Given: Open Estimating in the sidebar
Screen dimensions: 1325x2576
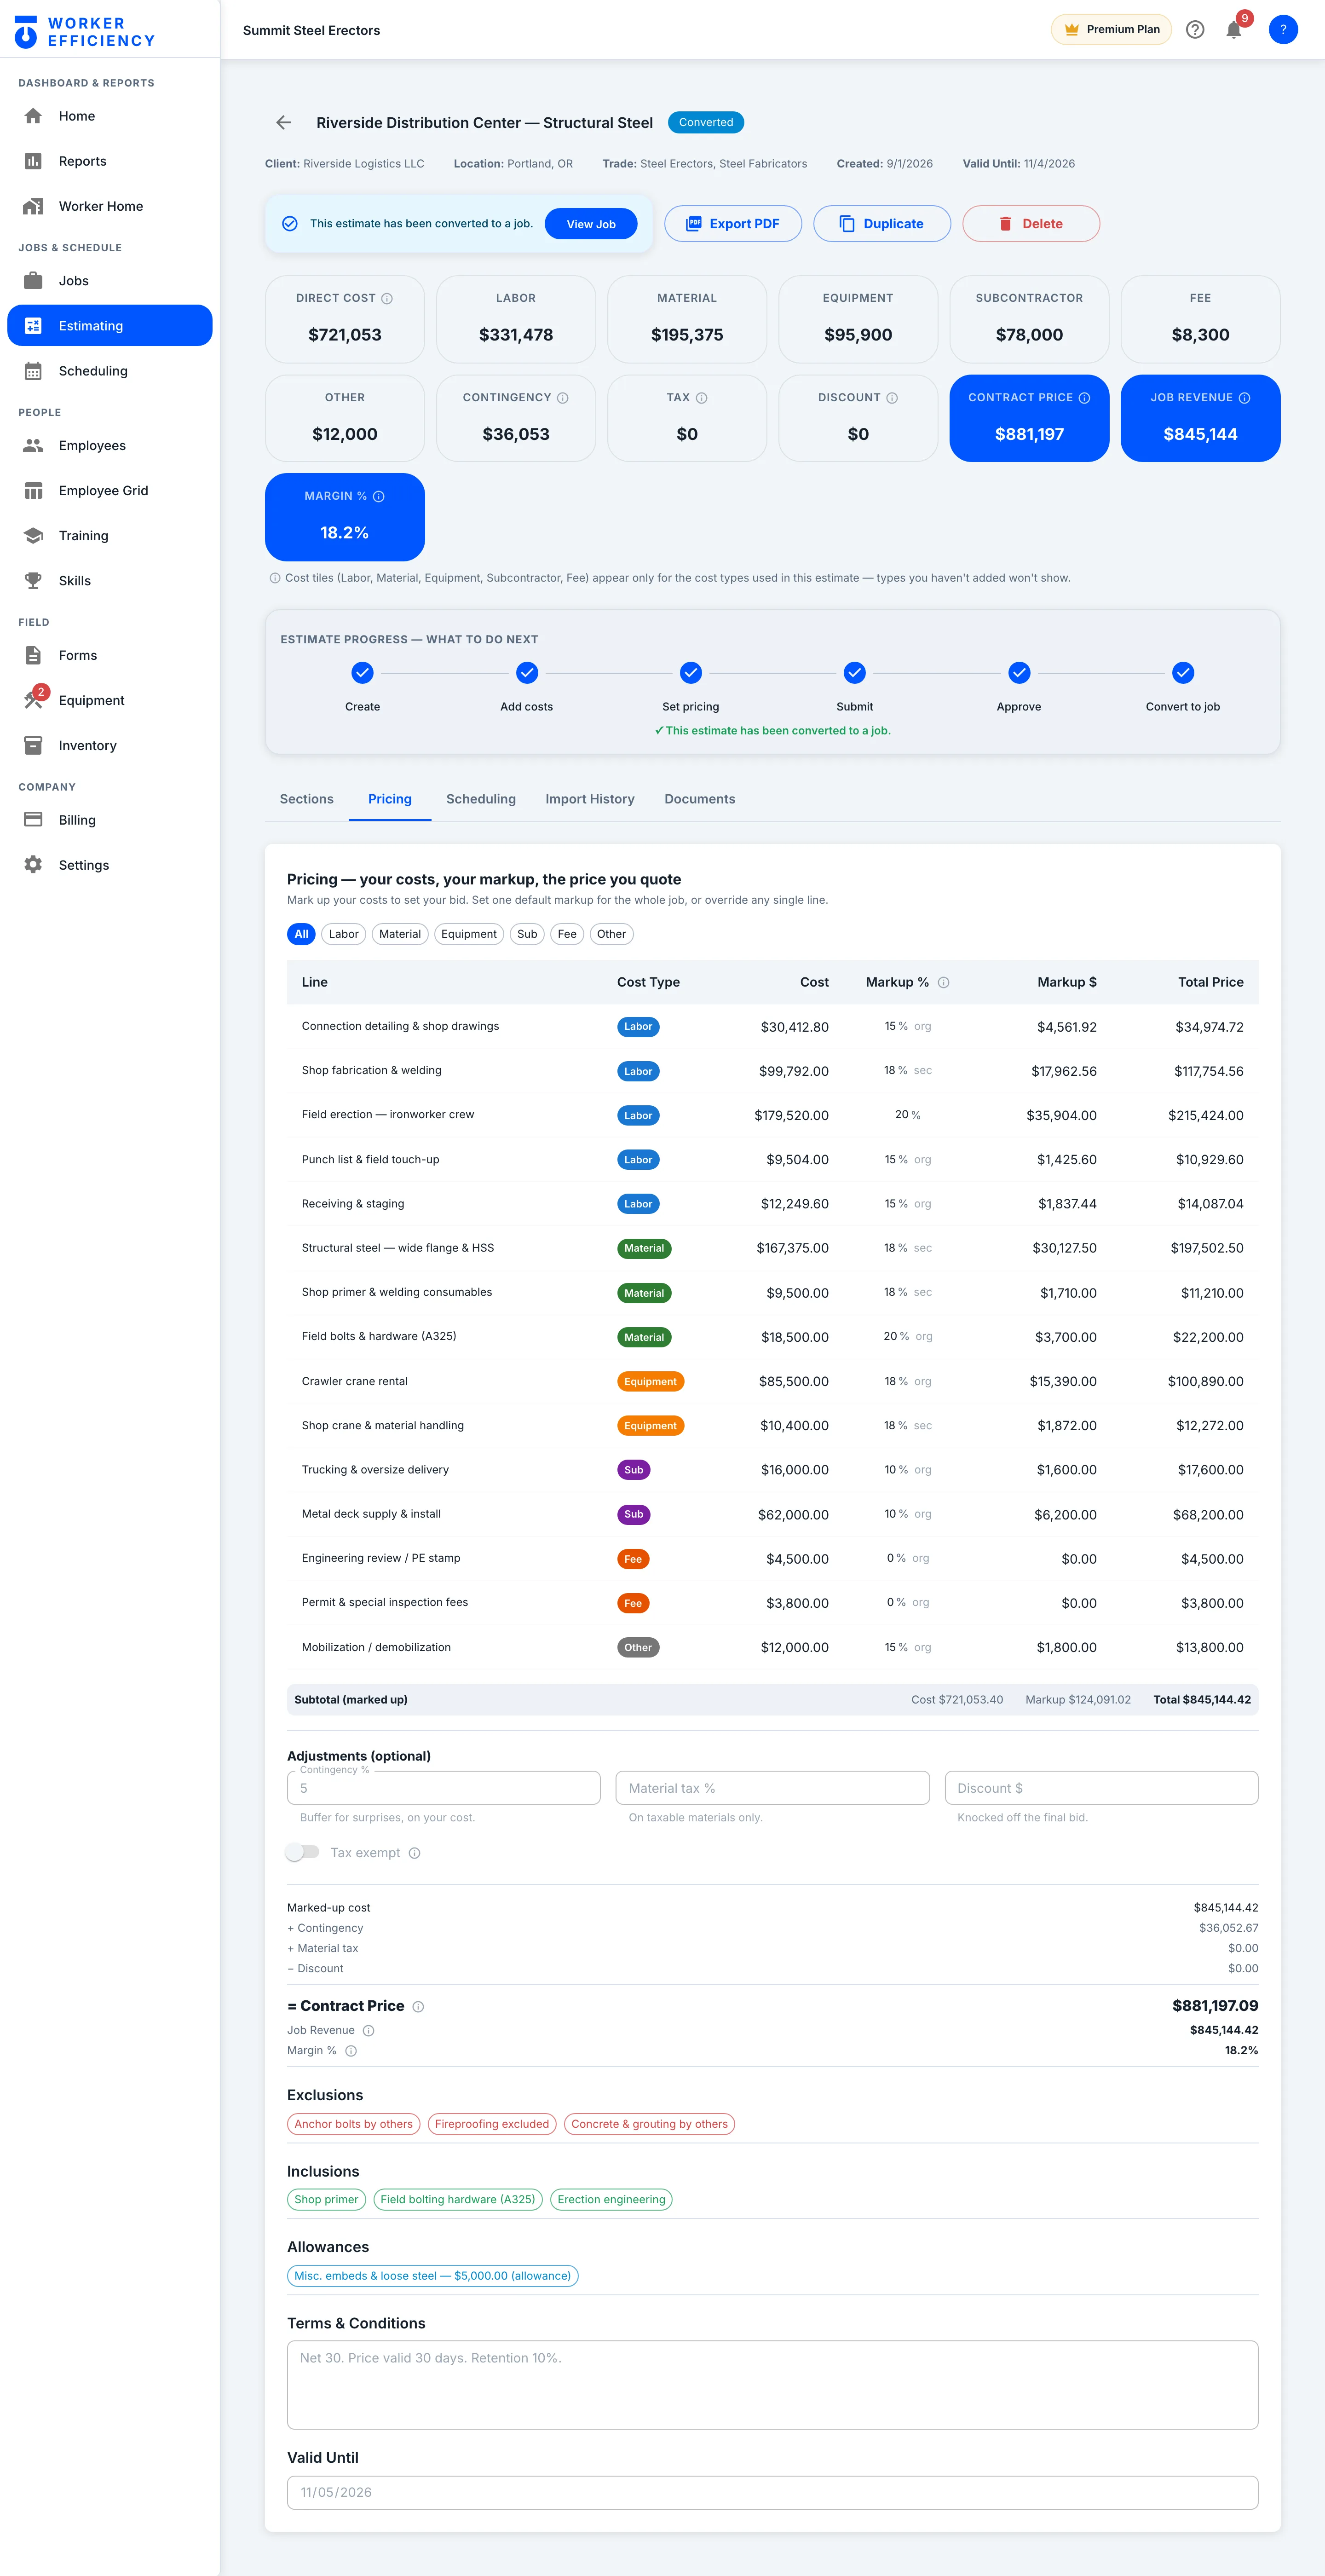Looking at the screenshot, I should [110, 326].
